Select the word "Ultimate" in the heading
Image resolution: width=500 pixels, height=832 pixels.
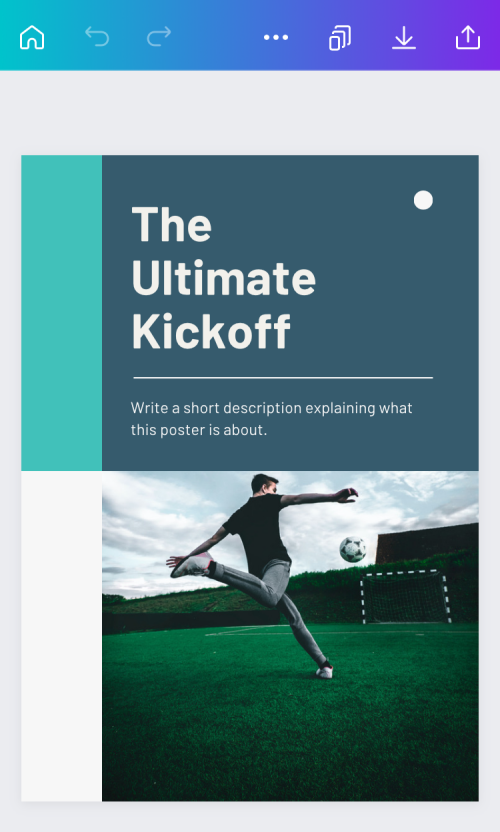click(223, 278)
